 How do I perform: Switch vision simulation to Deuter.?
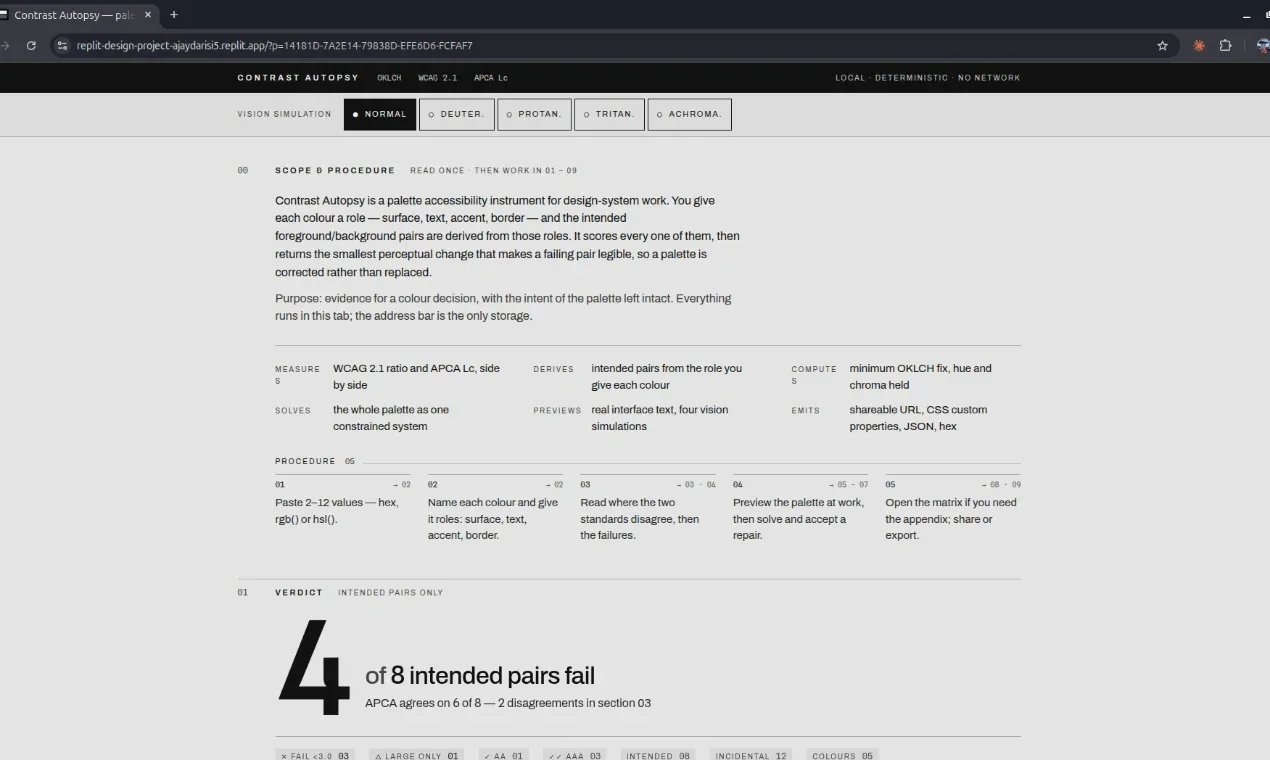(456, 114)
